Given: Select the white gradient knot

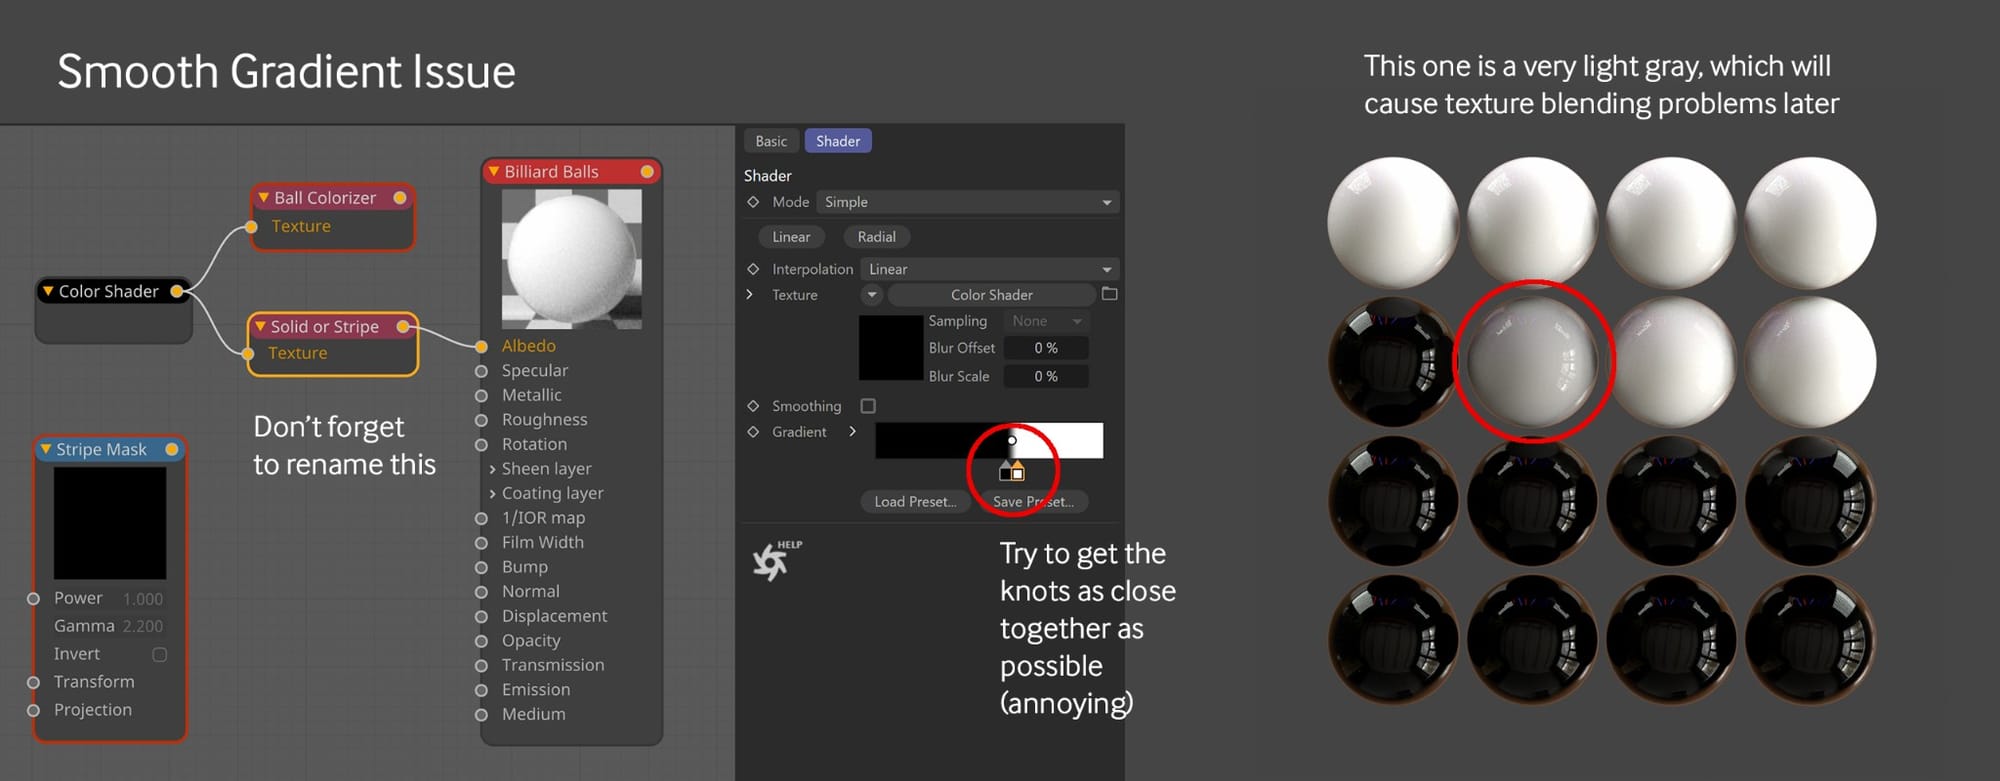Looking at the screenshot, I should (1018, 471).
